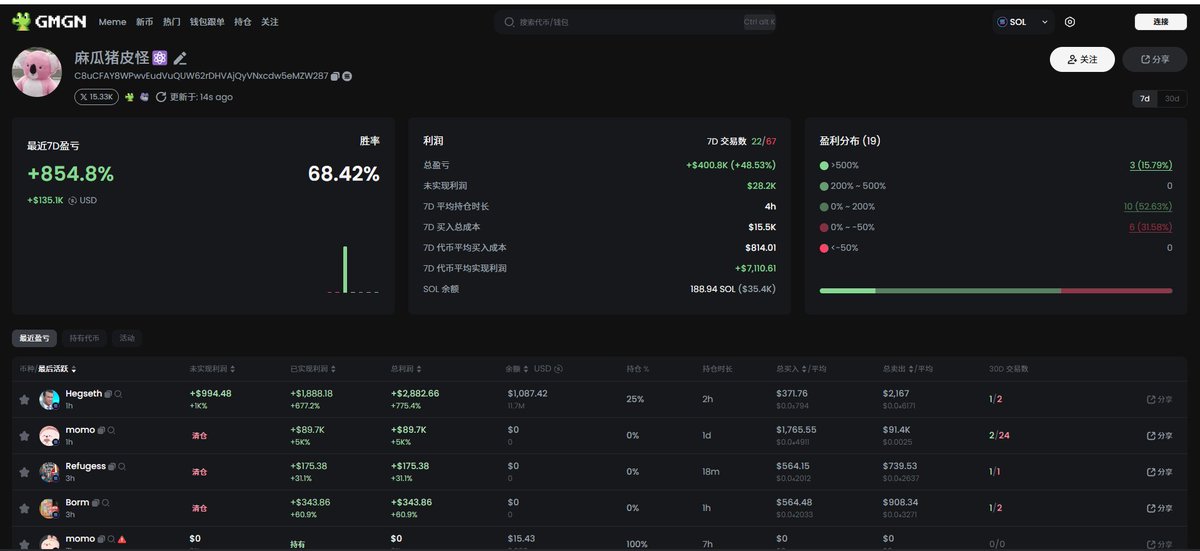The height and width of the screenshot is (551, 1200).
Task: Copy the wallet address using copy icon
Action: tap(336, 76)
